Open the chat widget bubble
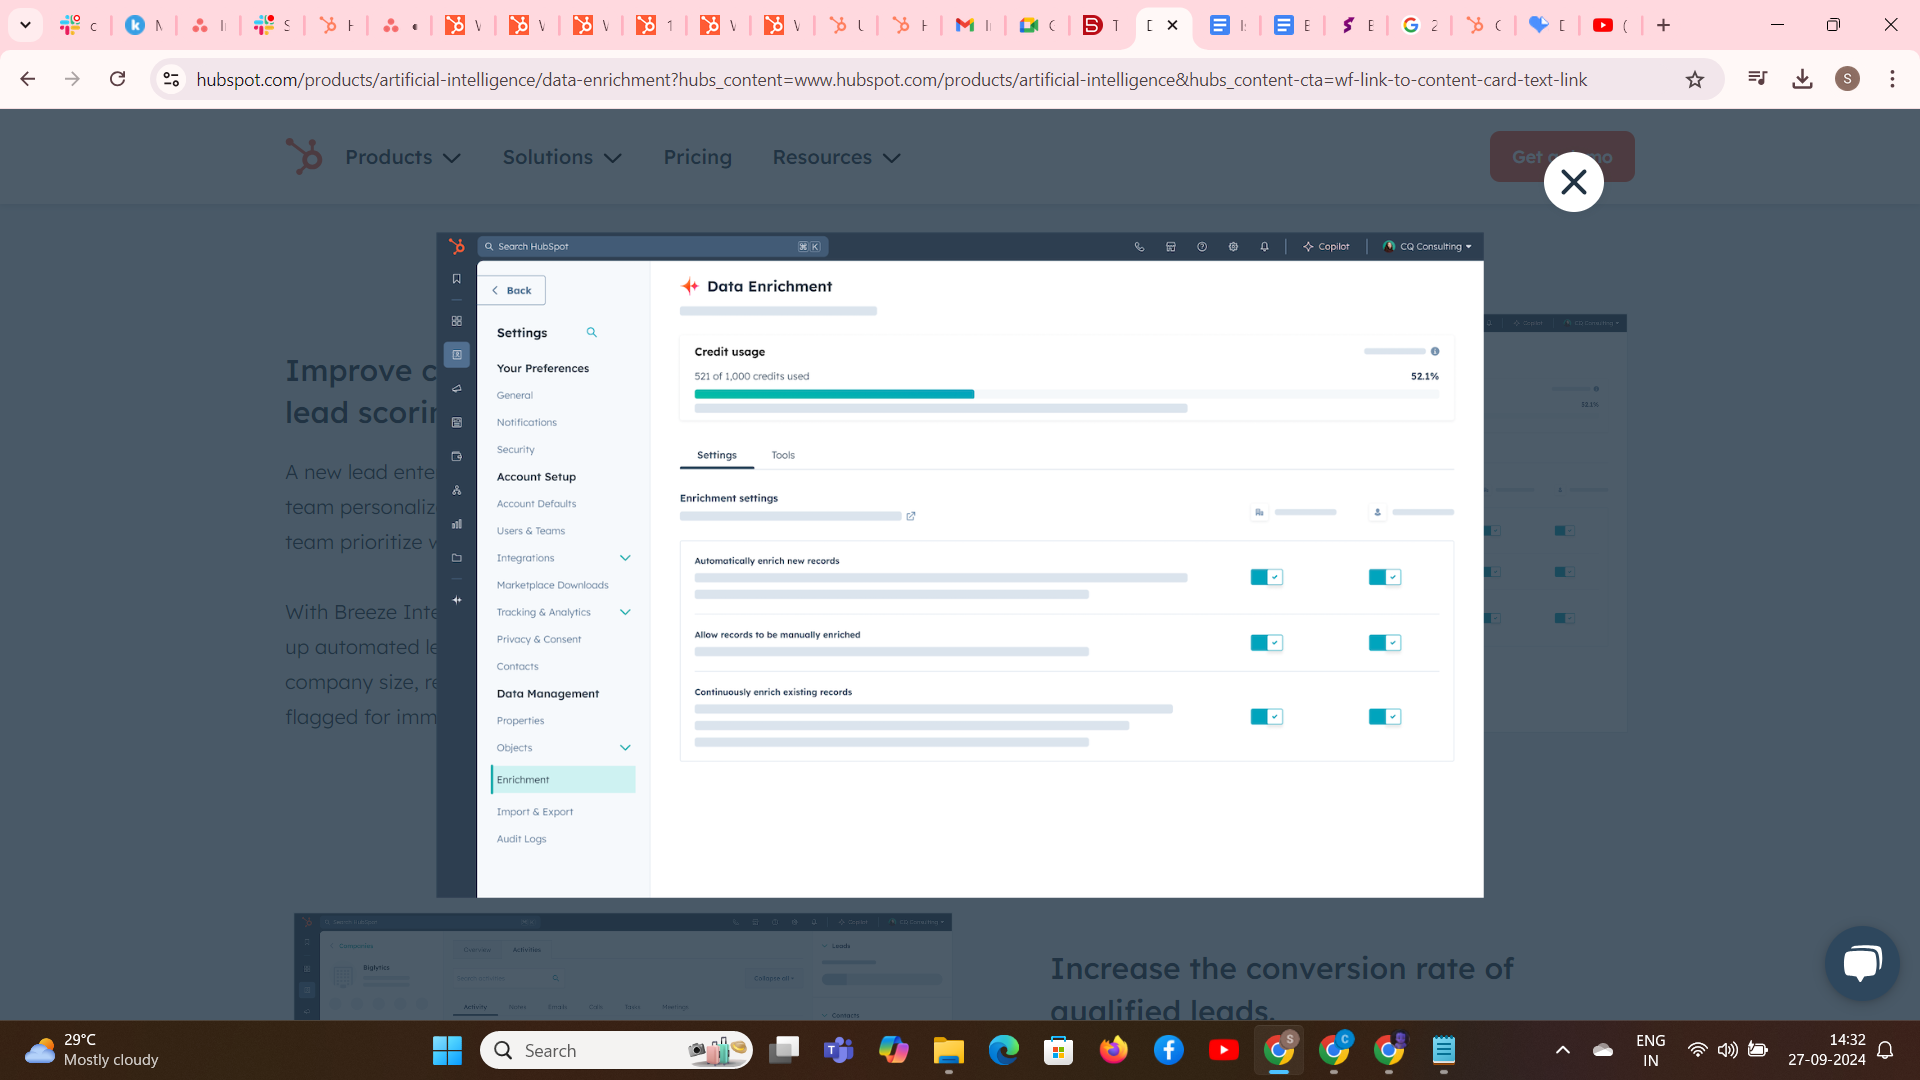The height and width of the screenshot is (1080, 1920). (1862, 963)
